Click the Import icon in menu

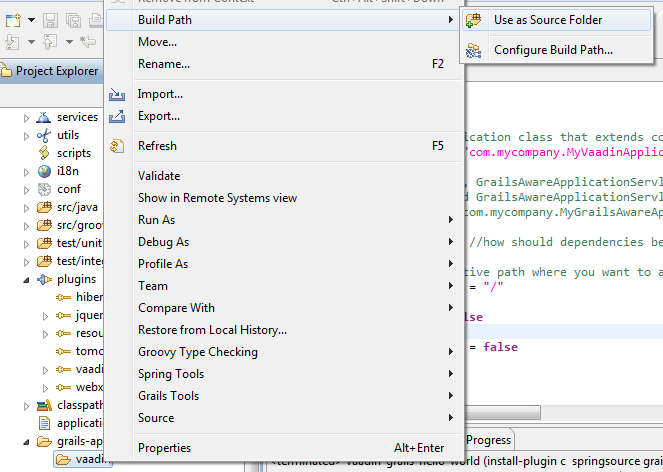117,94
